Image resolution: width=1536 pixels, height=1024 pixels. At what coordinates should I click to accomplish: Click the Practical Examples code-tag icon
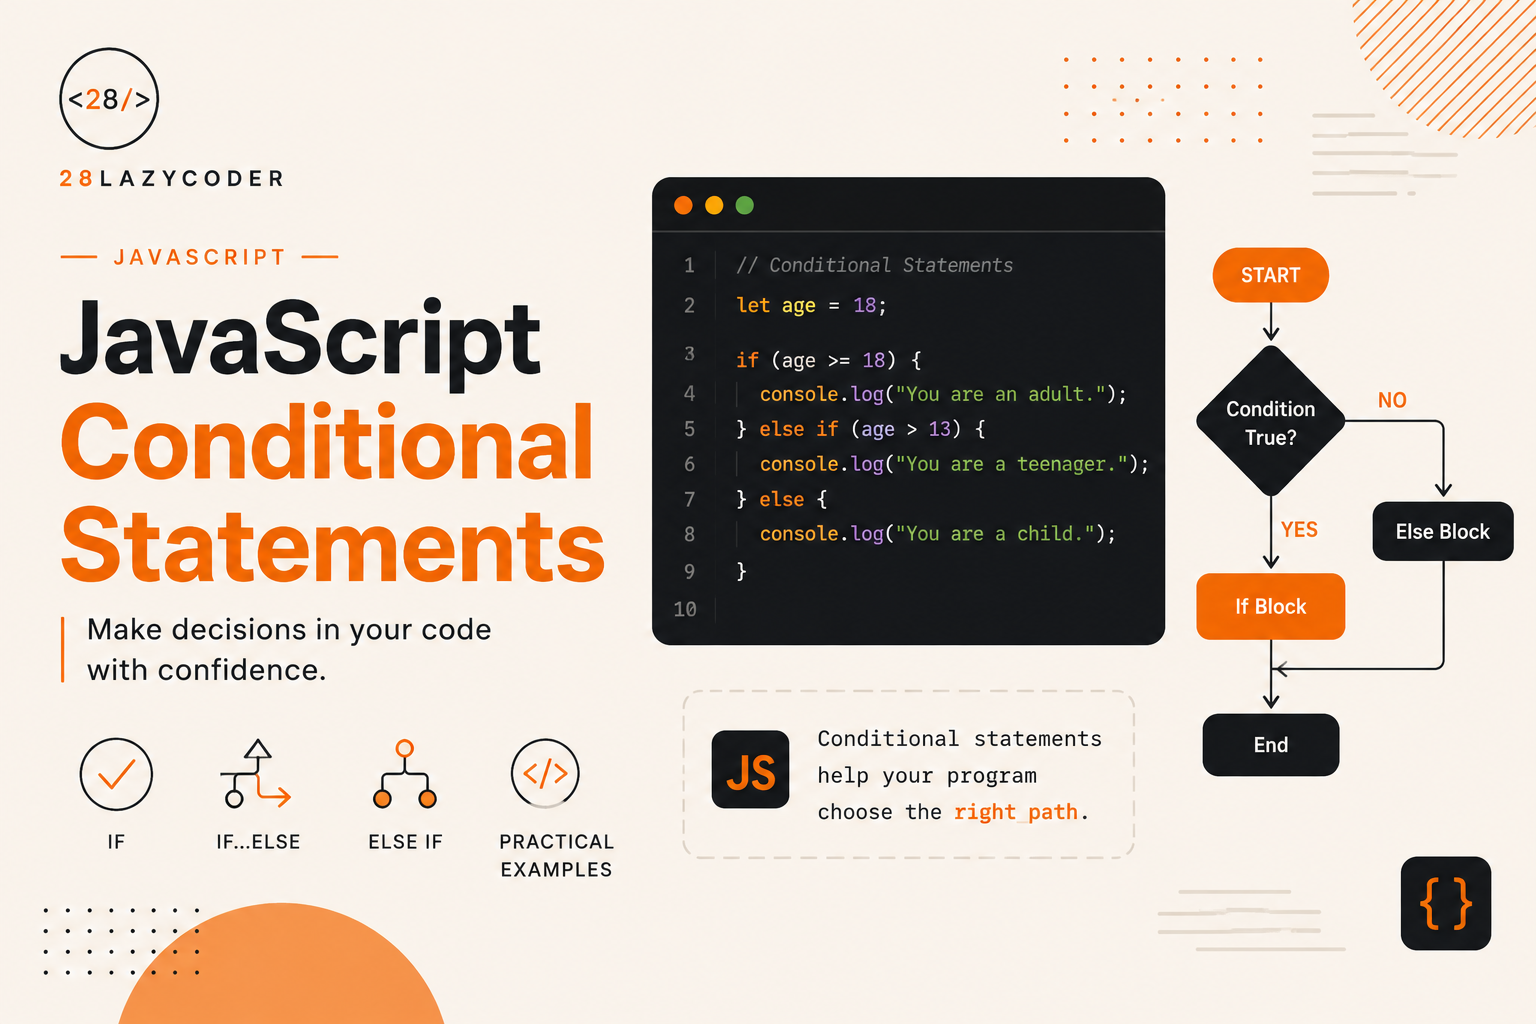click(545, 773)
